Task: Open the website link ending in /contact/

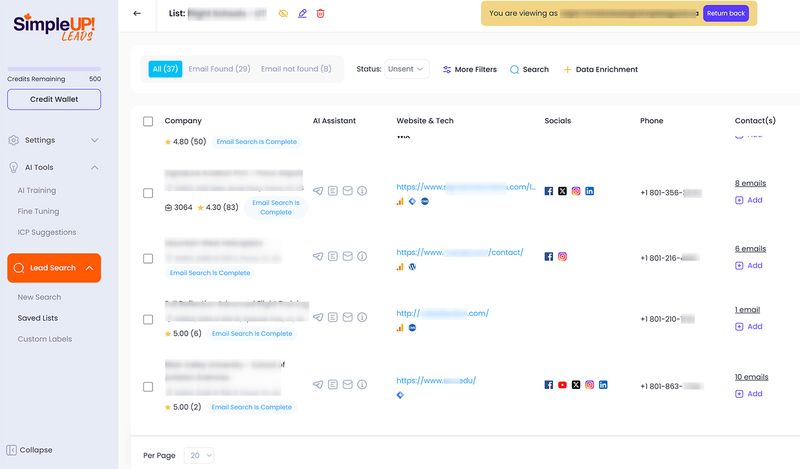Action: (x=460, y=252)
